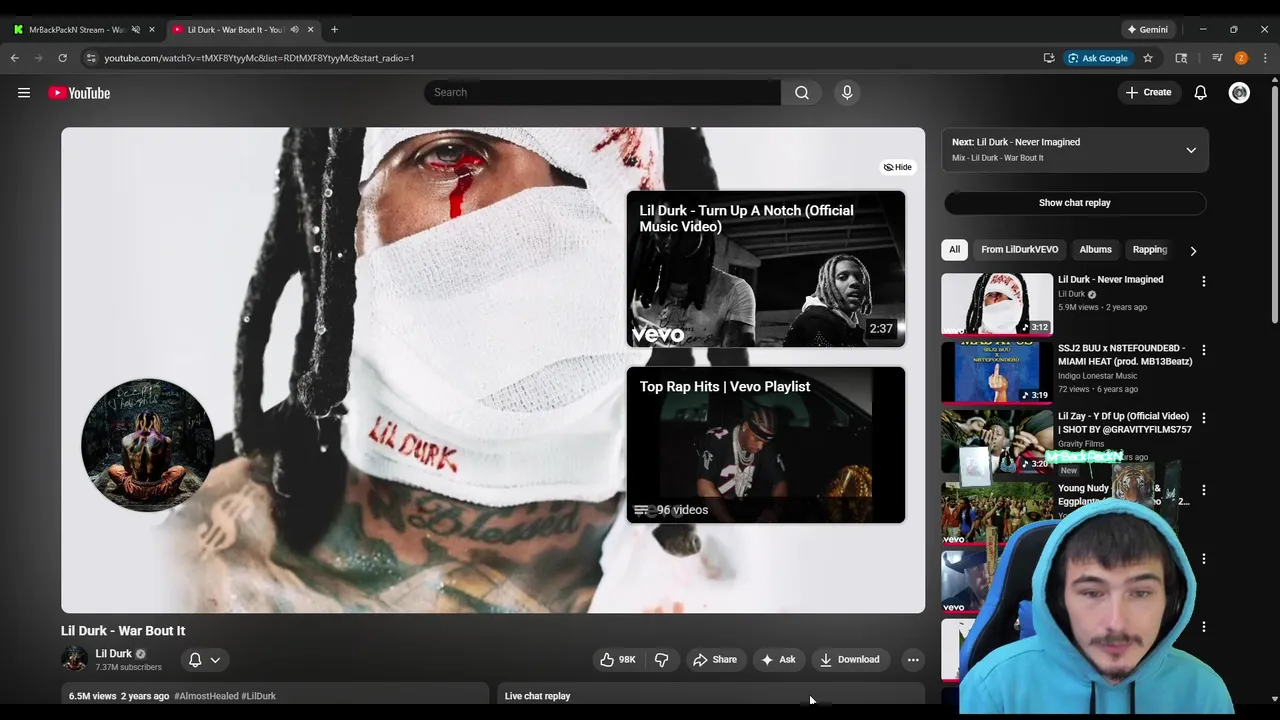
Task: Click Show chat replay button
Action: point(1075,203)
